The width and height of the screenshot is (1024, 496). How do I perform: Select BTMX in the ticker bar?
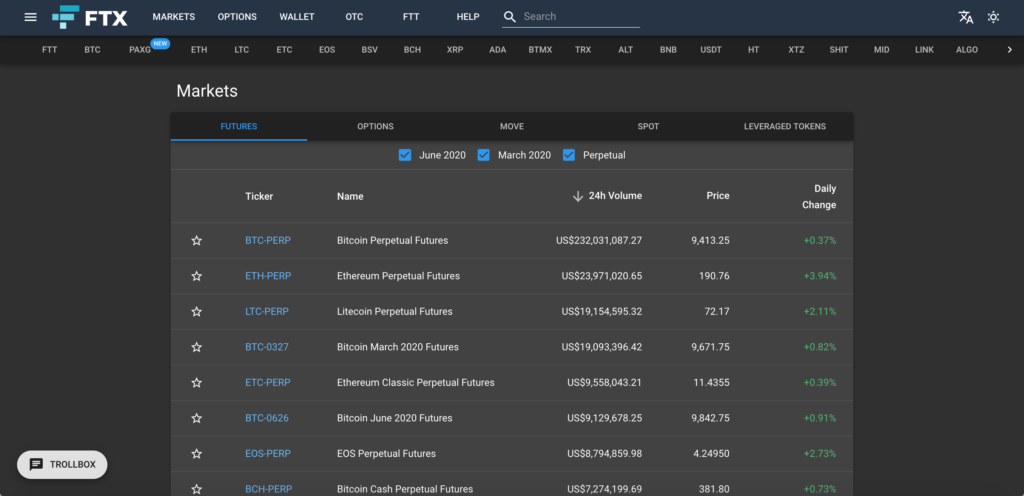point(541,50)
